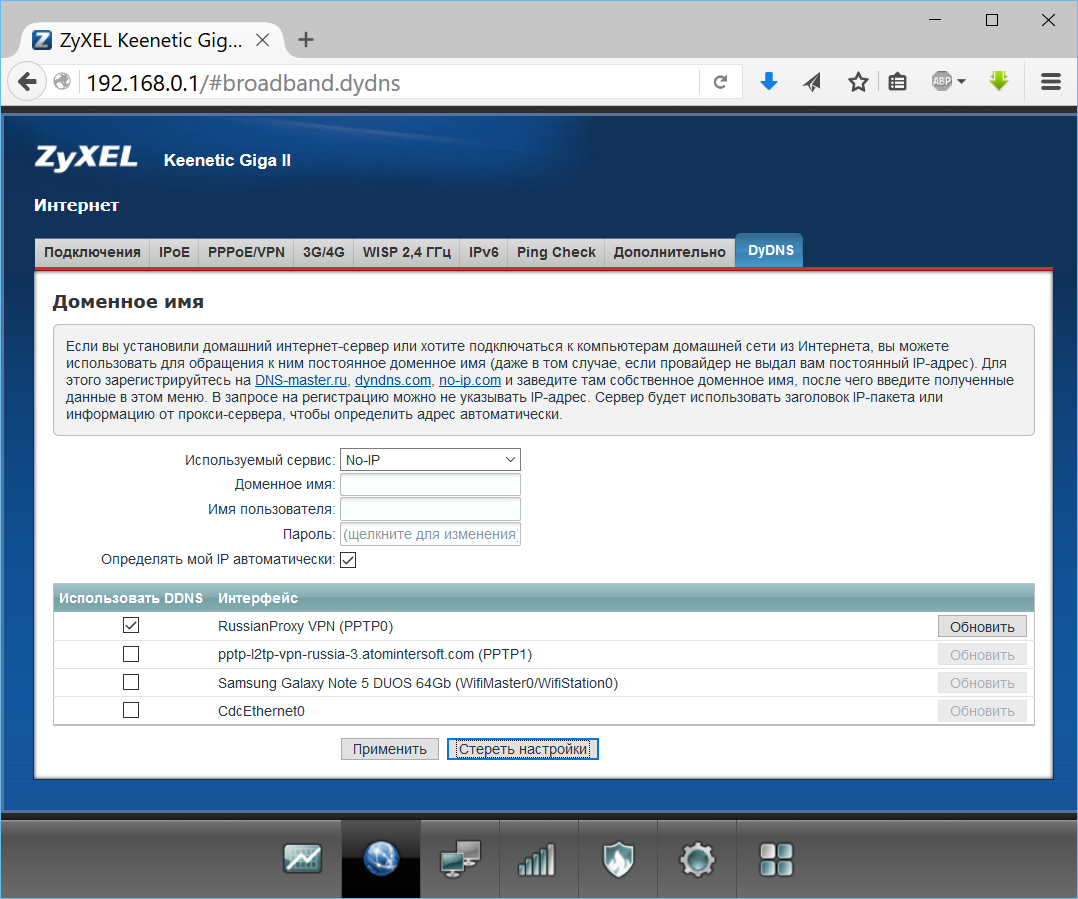Switch to IPv6 tab

(483, 252)
